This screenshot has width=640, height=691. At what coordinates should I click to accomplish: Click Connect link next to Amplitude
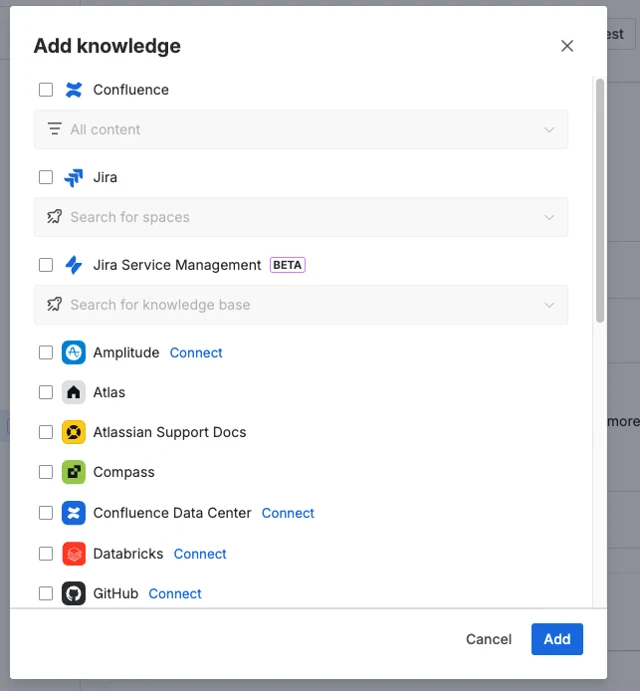tap(196, 353)
